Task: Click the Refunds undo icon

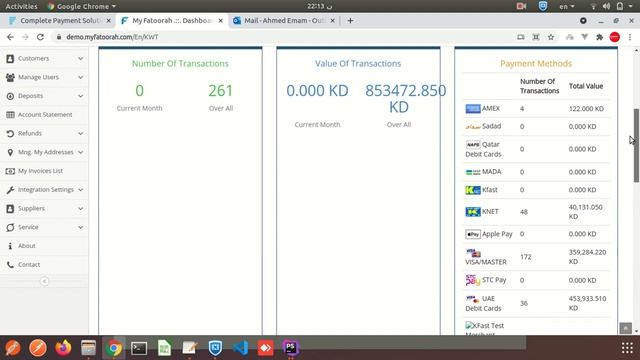Action: [x=10, y=133]
